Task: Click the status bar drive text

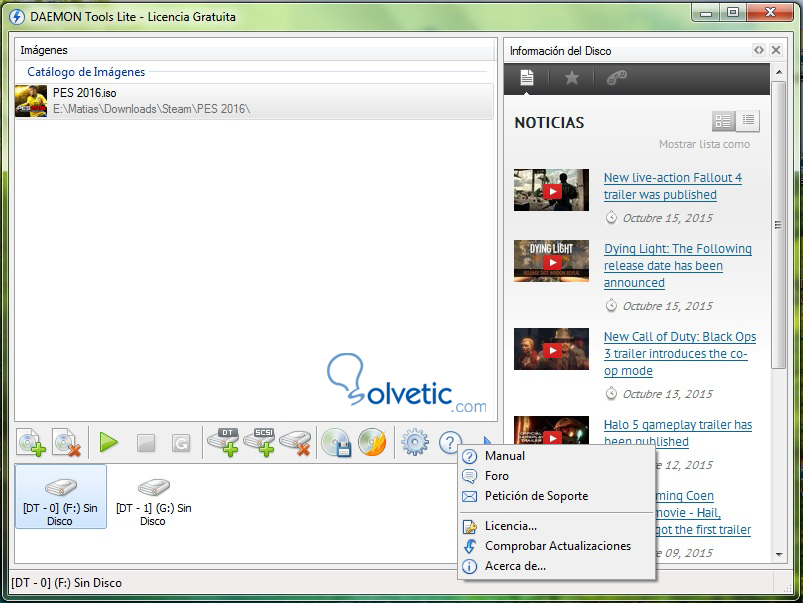Action: coord(67,583)
